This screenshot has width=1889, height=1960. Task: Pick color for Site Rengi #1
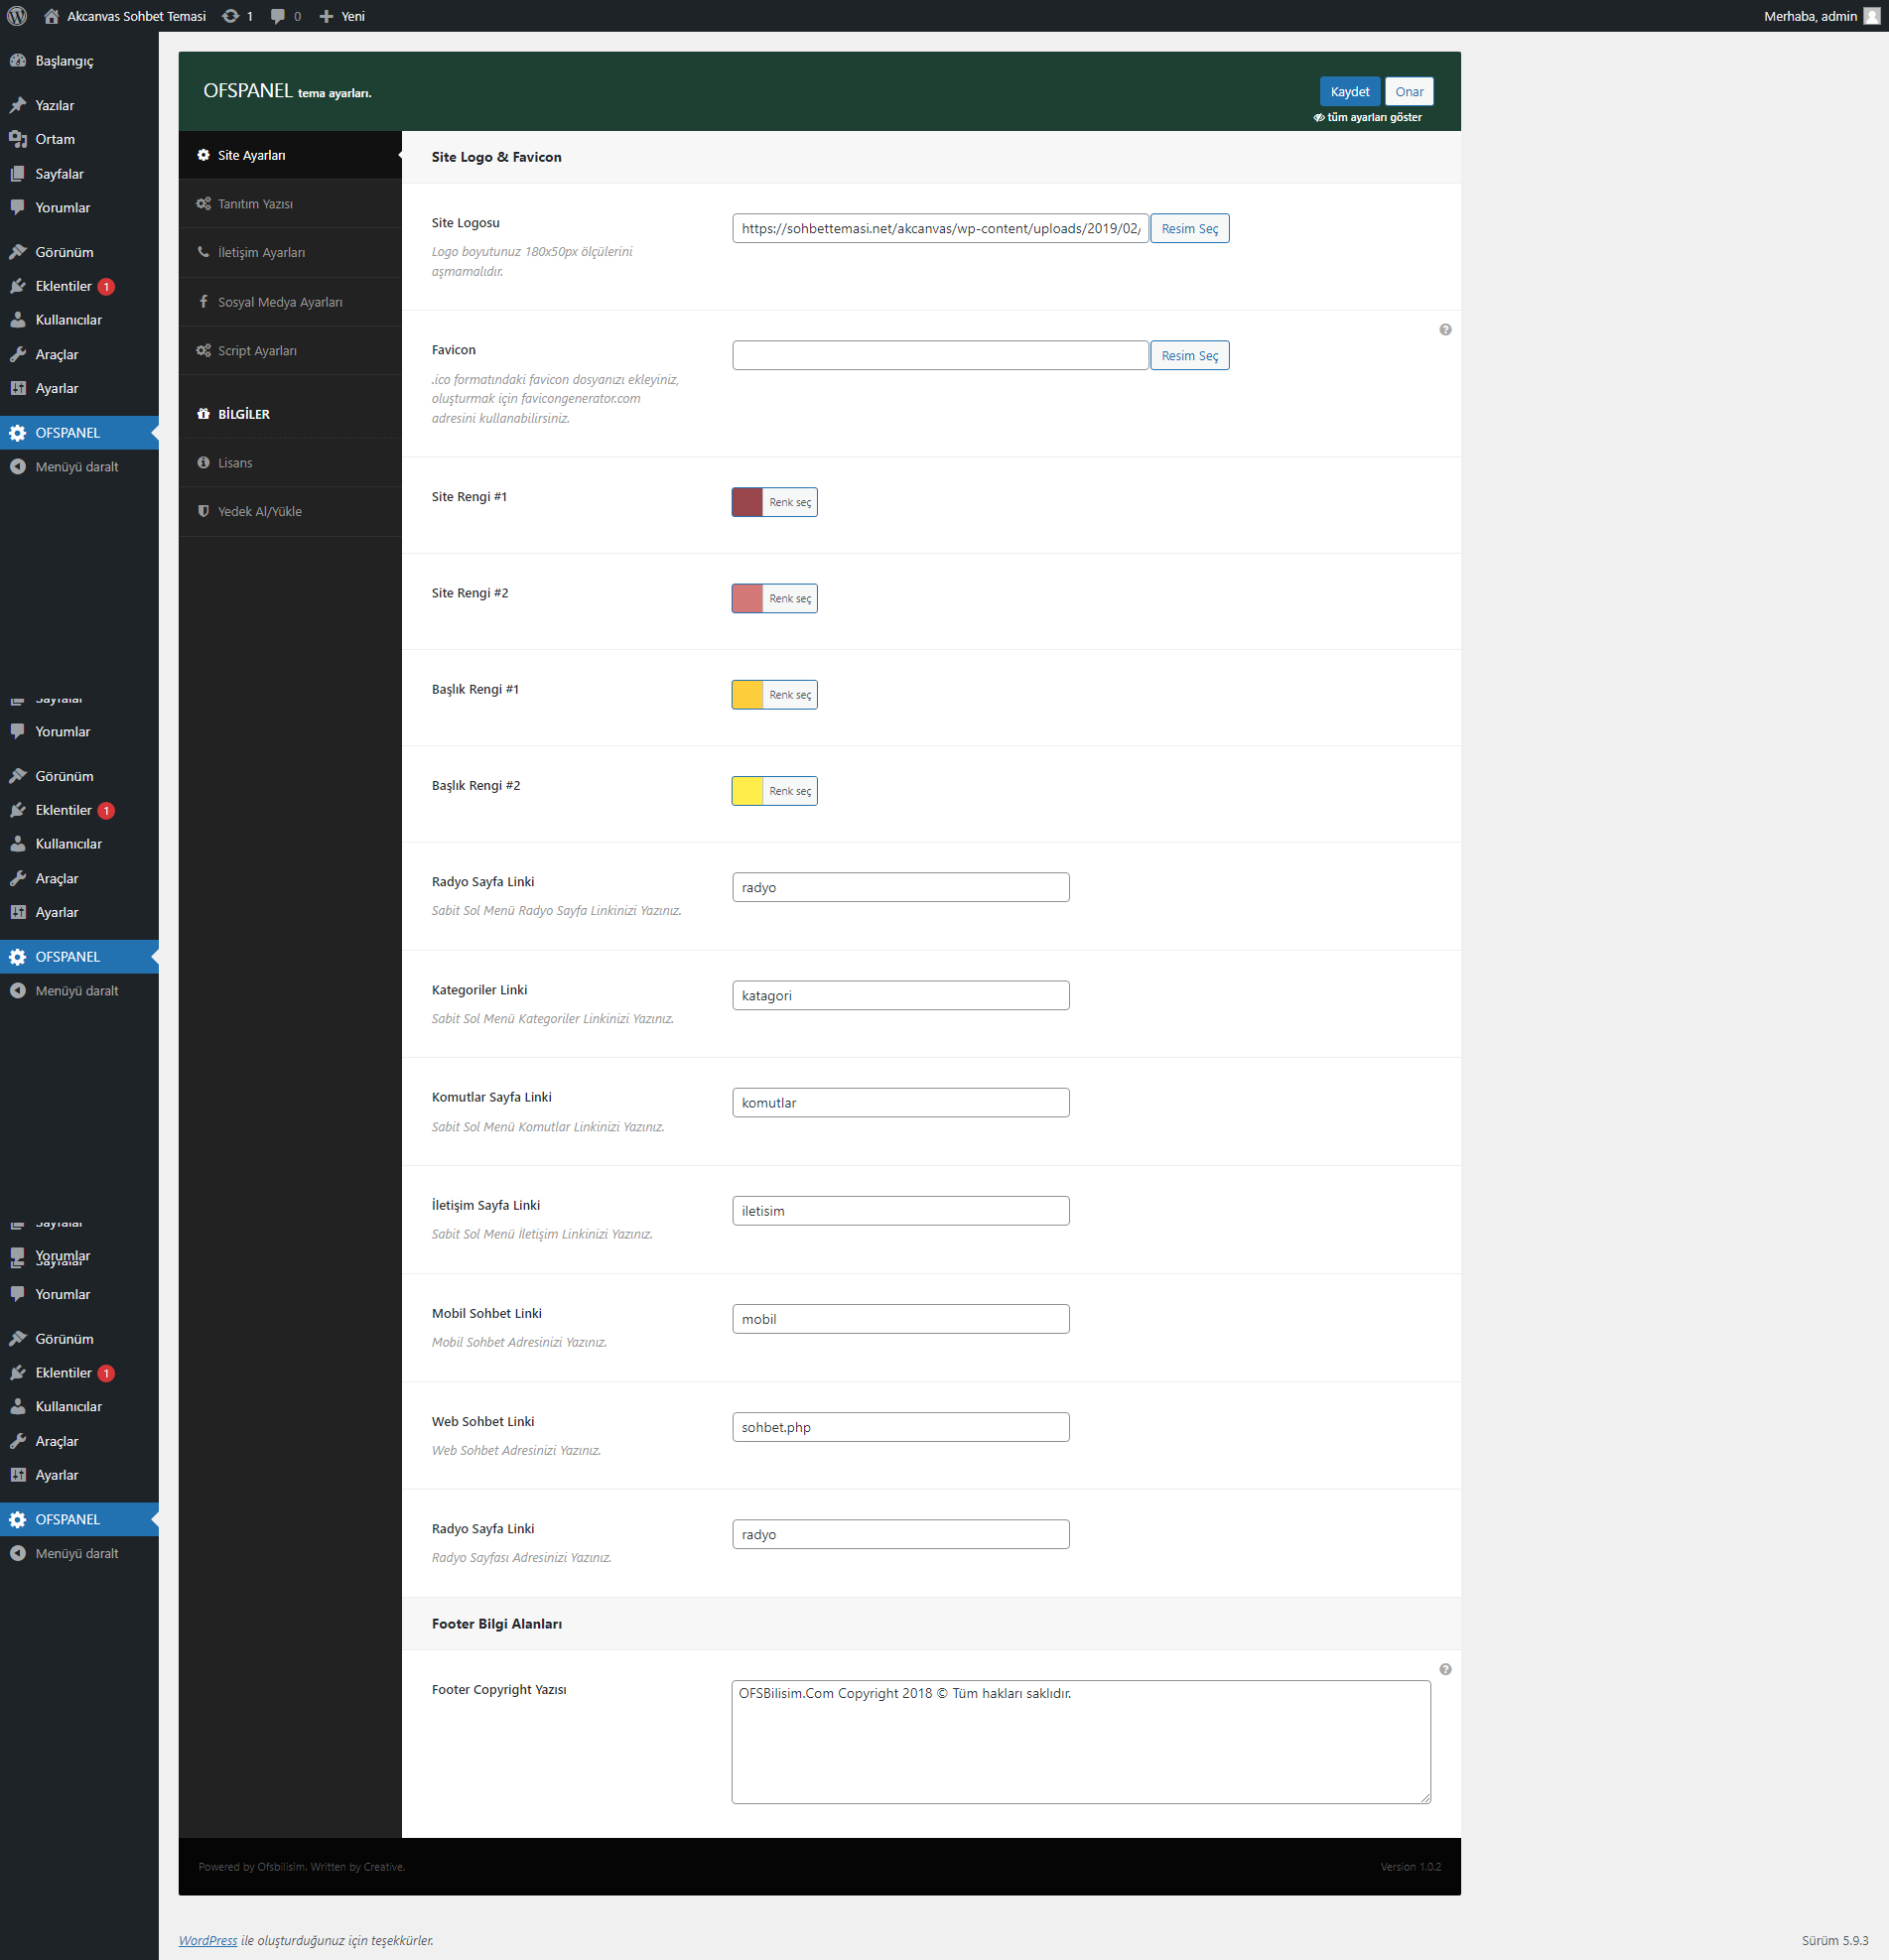point(774,502)
